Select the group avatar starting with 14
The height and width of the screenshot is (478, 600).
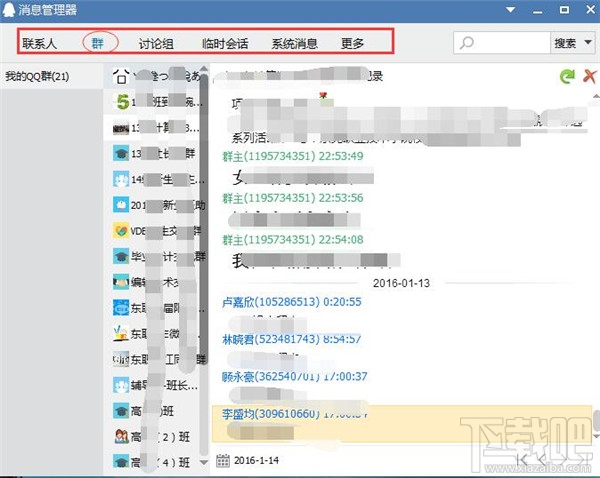pyautogui.click(x=121, y=179)
